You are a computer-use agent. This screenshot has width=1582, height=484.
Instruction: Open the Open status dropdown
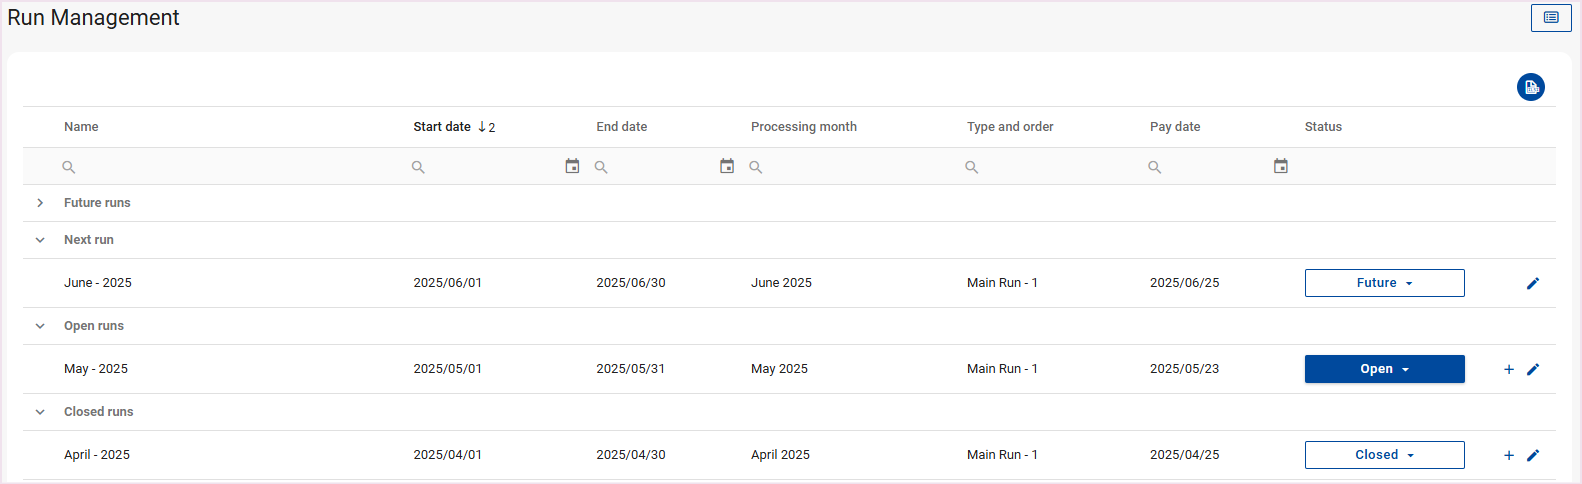click(1384, 369)
